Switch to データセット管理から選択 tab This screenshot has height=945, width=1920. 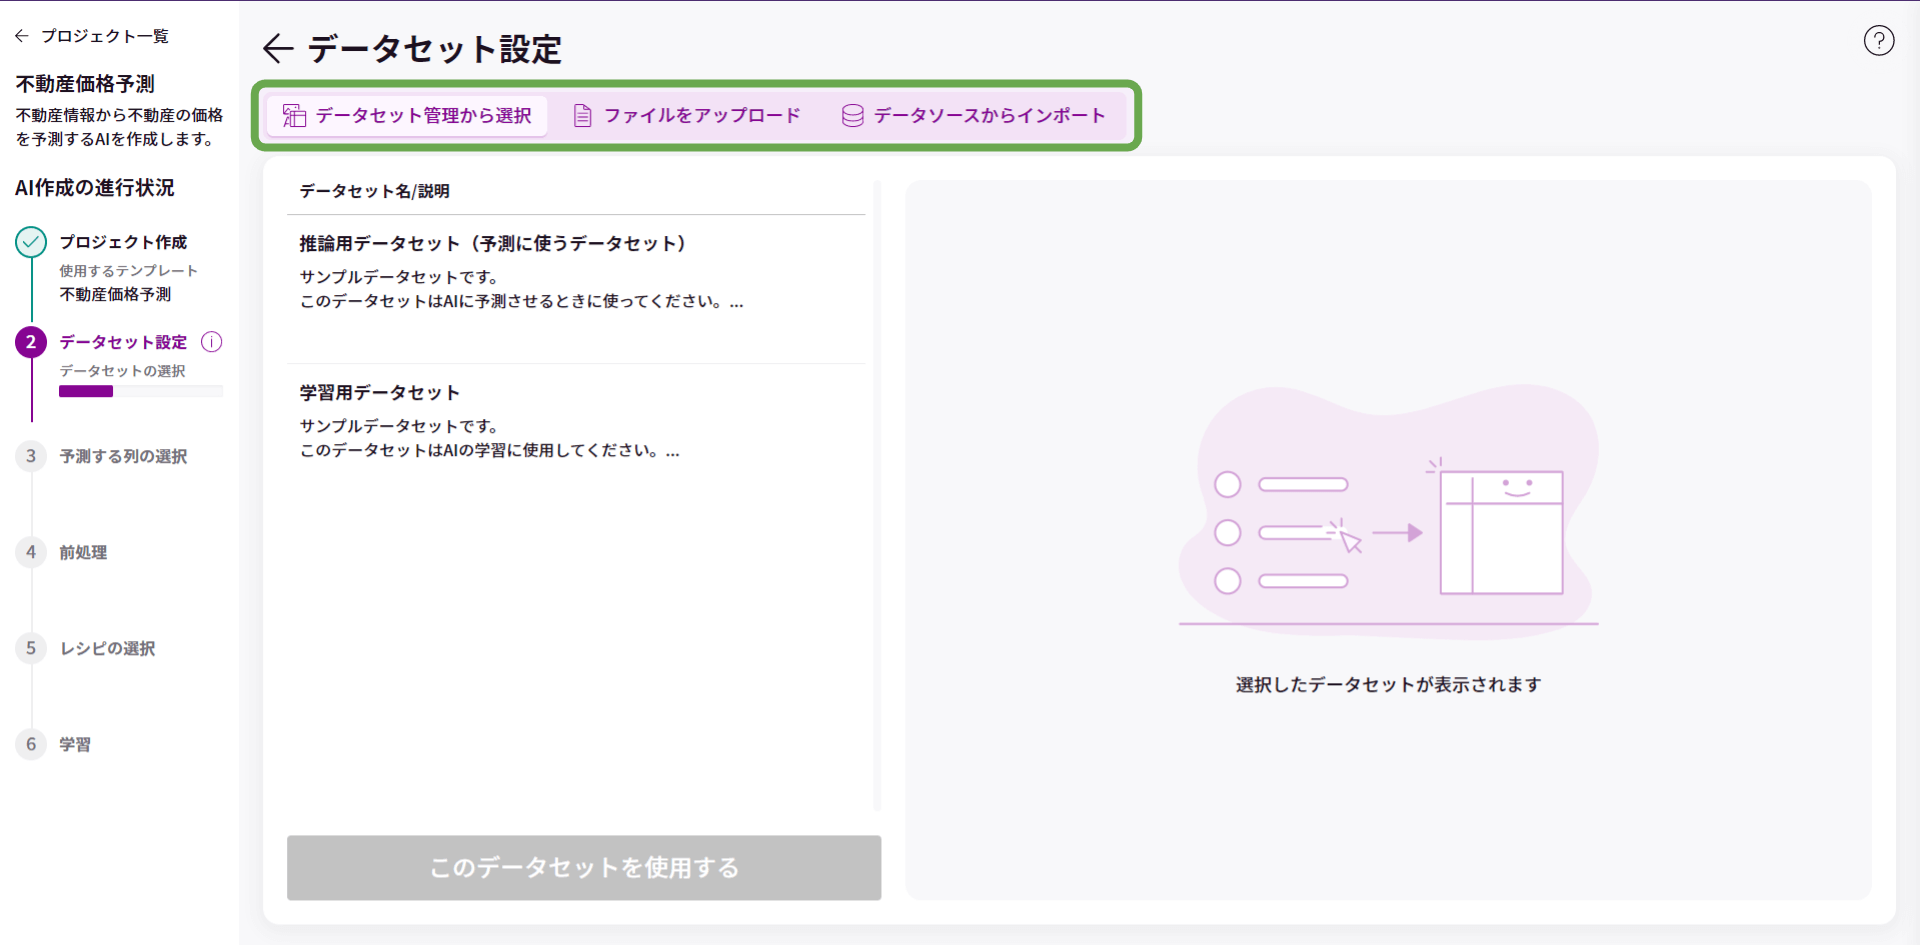click(407, 116)
